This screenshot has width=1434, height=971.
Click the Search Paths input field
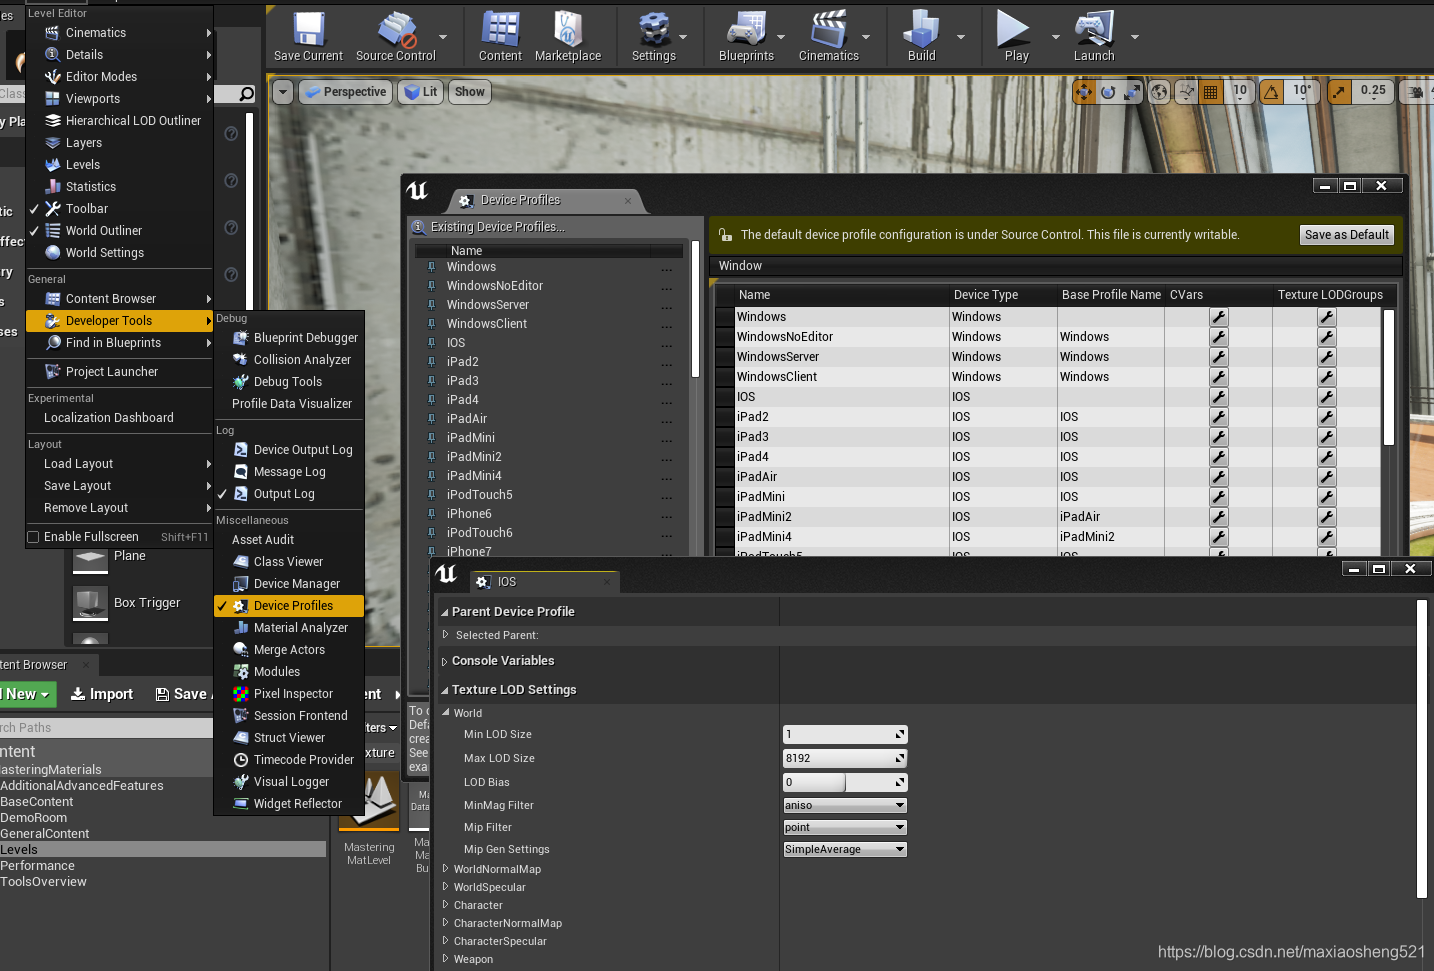click(x=106, y=728)
